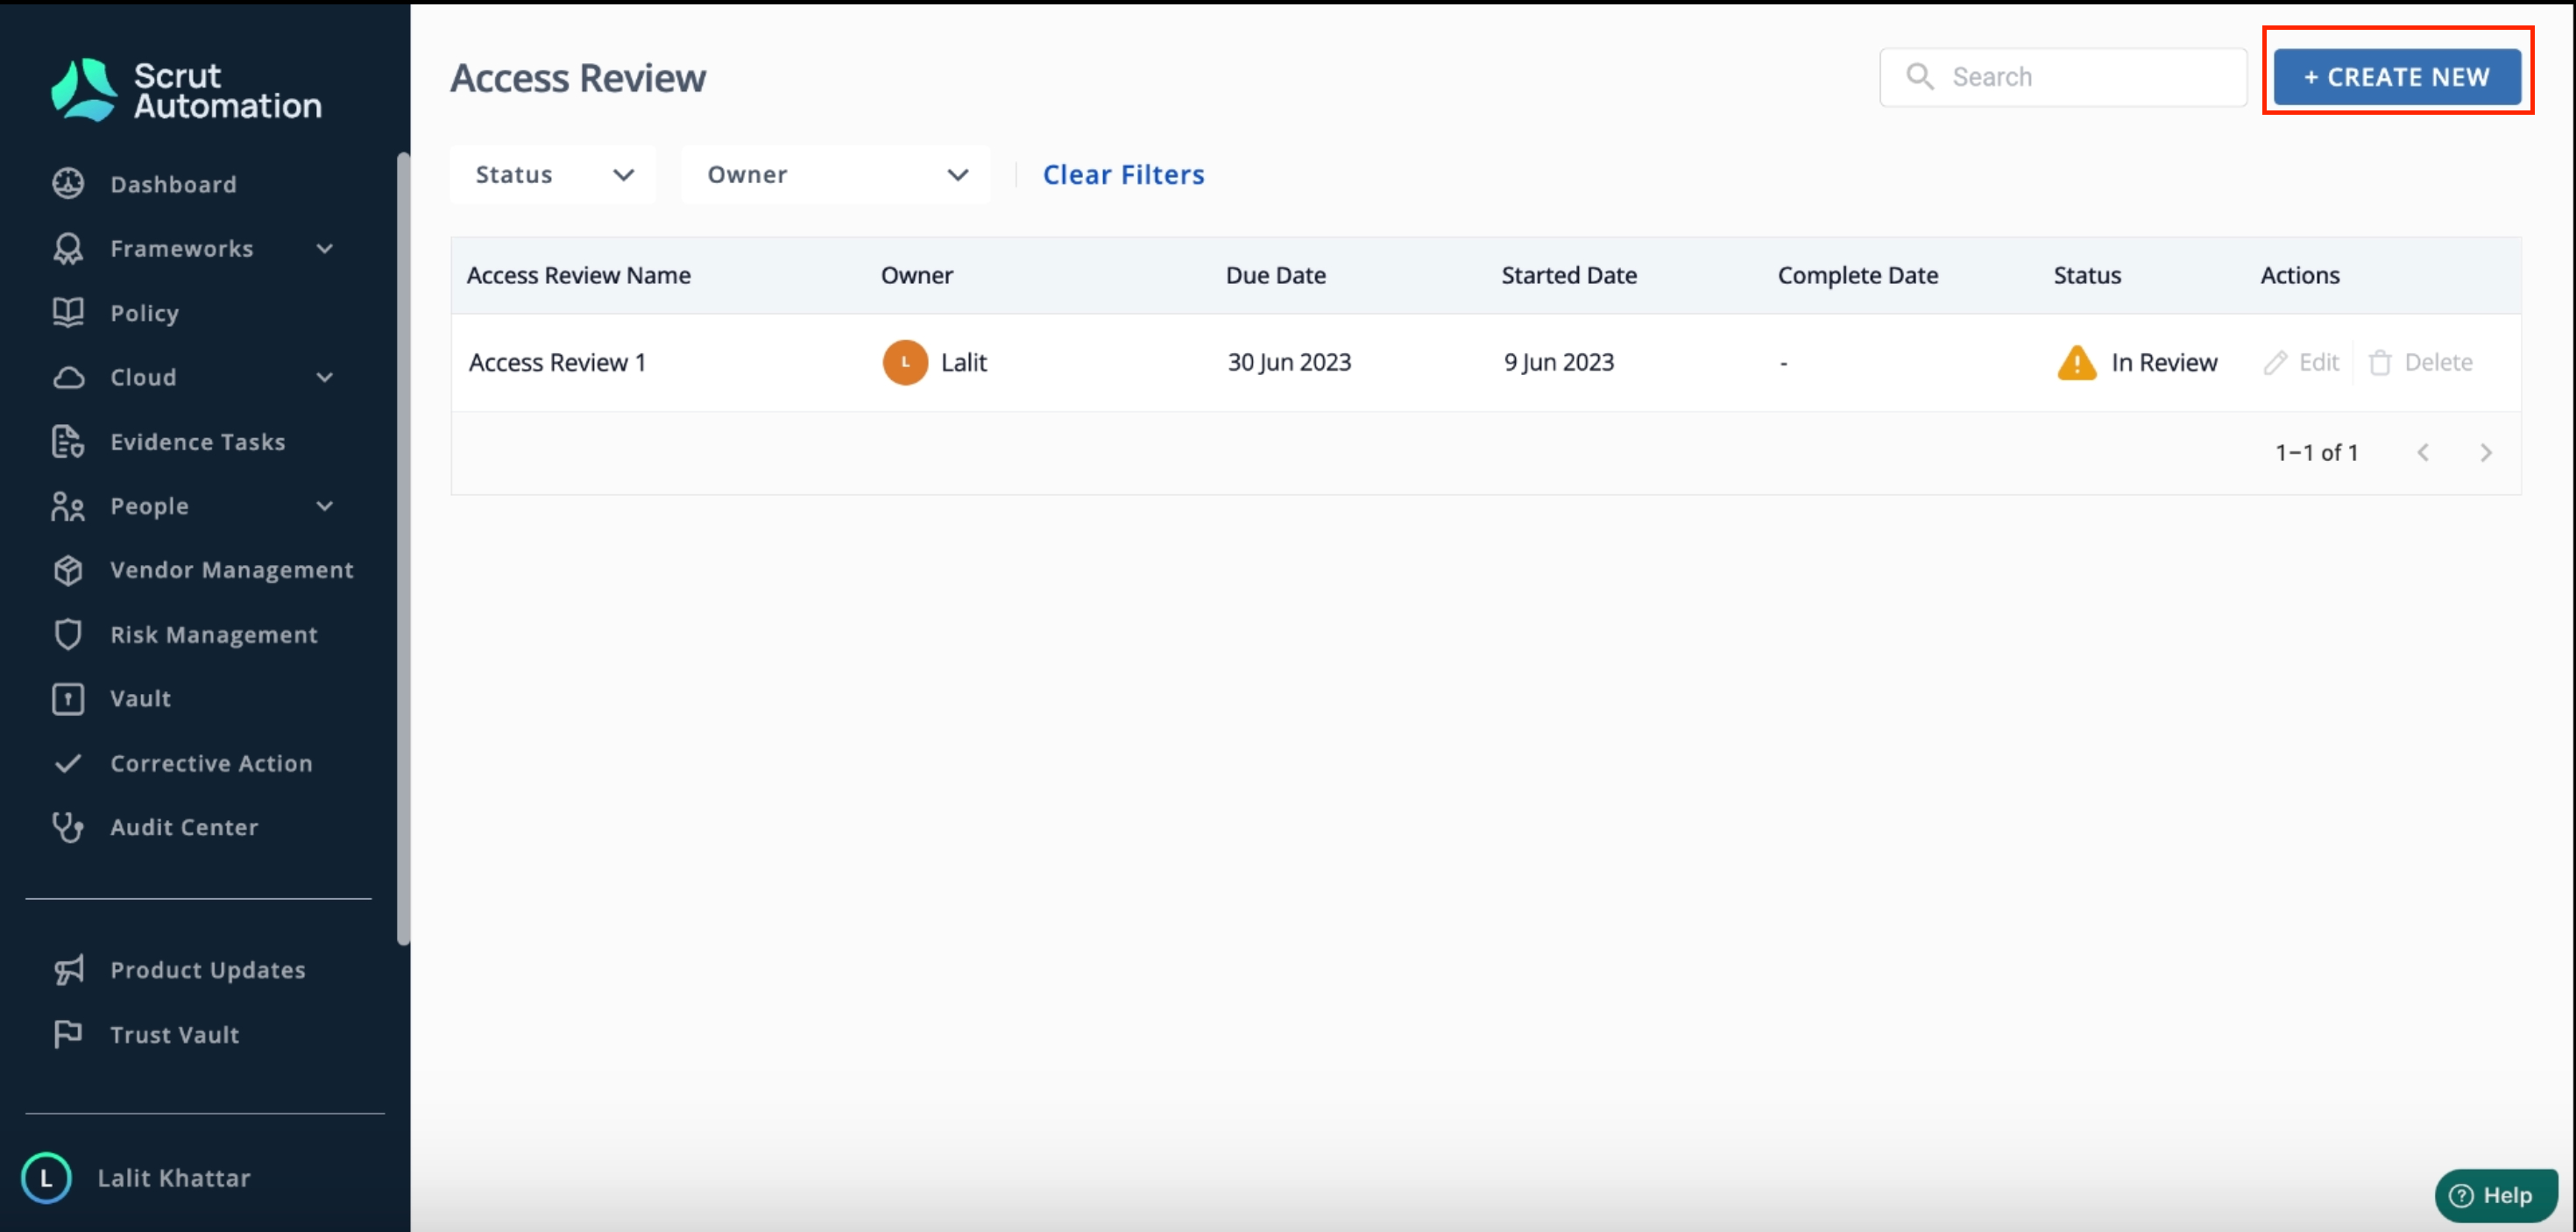Click Lalit's orange owner avatar

pyautogui.click(x=905, y=362)
